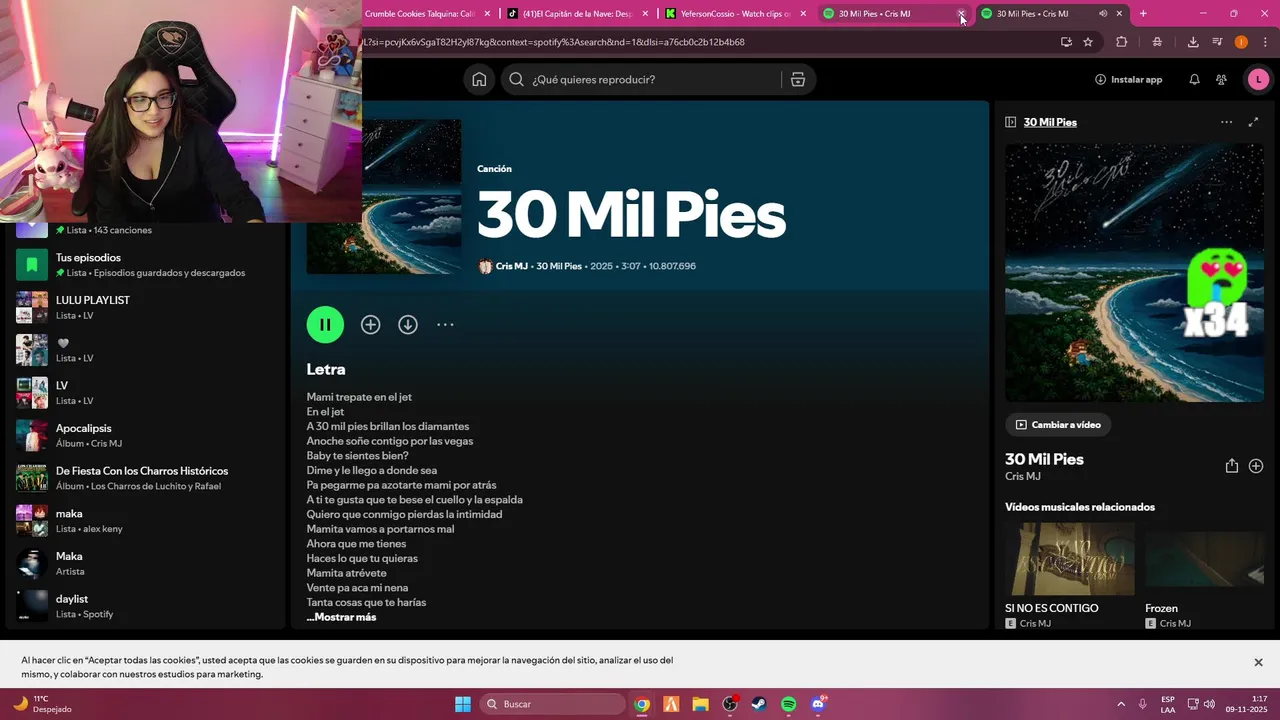1280x720 pixels.
Task: Share the track from Now Playing panel
Action: coord(1231,466)
